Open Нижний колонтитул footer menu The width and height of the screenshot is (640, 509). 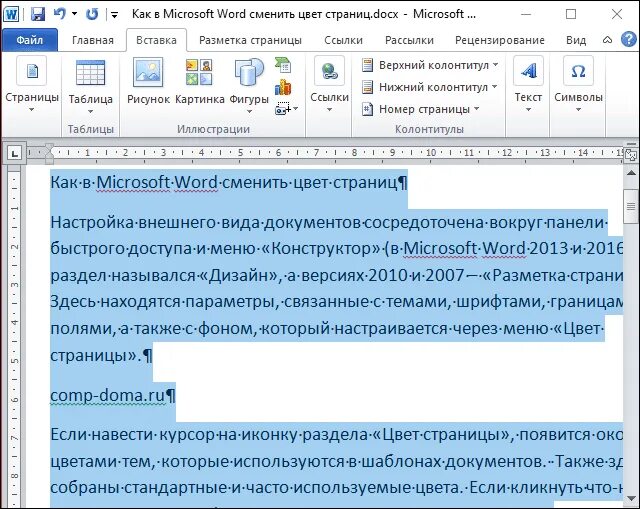(x=429, y=87)
